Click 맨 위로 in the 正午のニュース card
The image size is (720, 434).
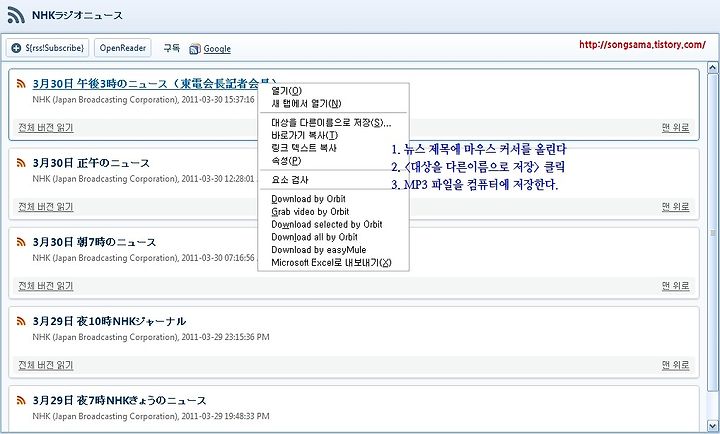[x=675, y=207]
